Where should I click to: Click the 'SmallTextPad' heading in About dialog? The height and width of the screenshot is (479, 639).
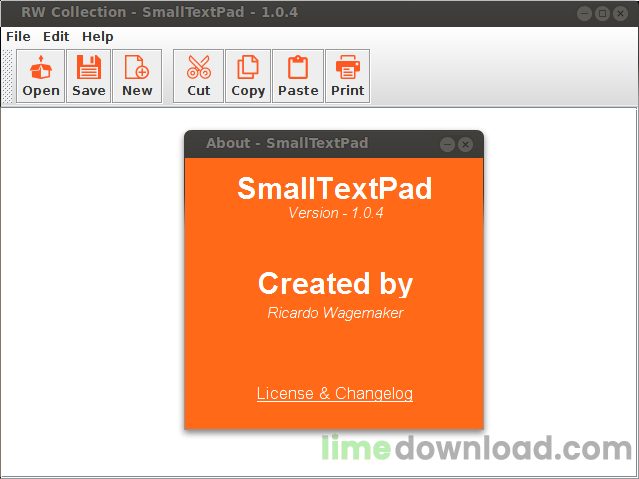point(335,188)
